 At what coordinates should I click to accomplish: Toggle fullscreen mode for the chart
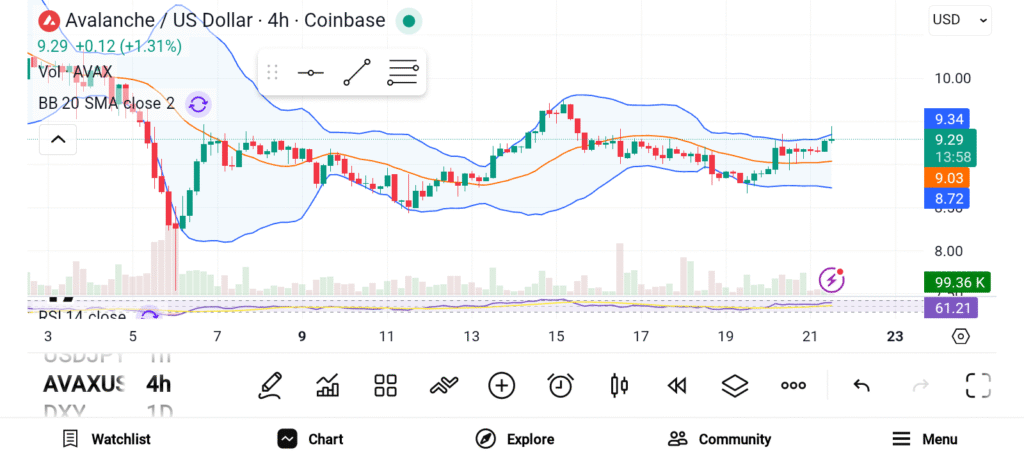click(x=977, y=385)
